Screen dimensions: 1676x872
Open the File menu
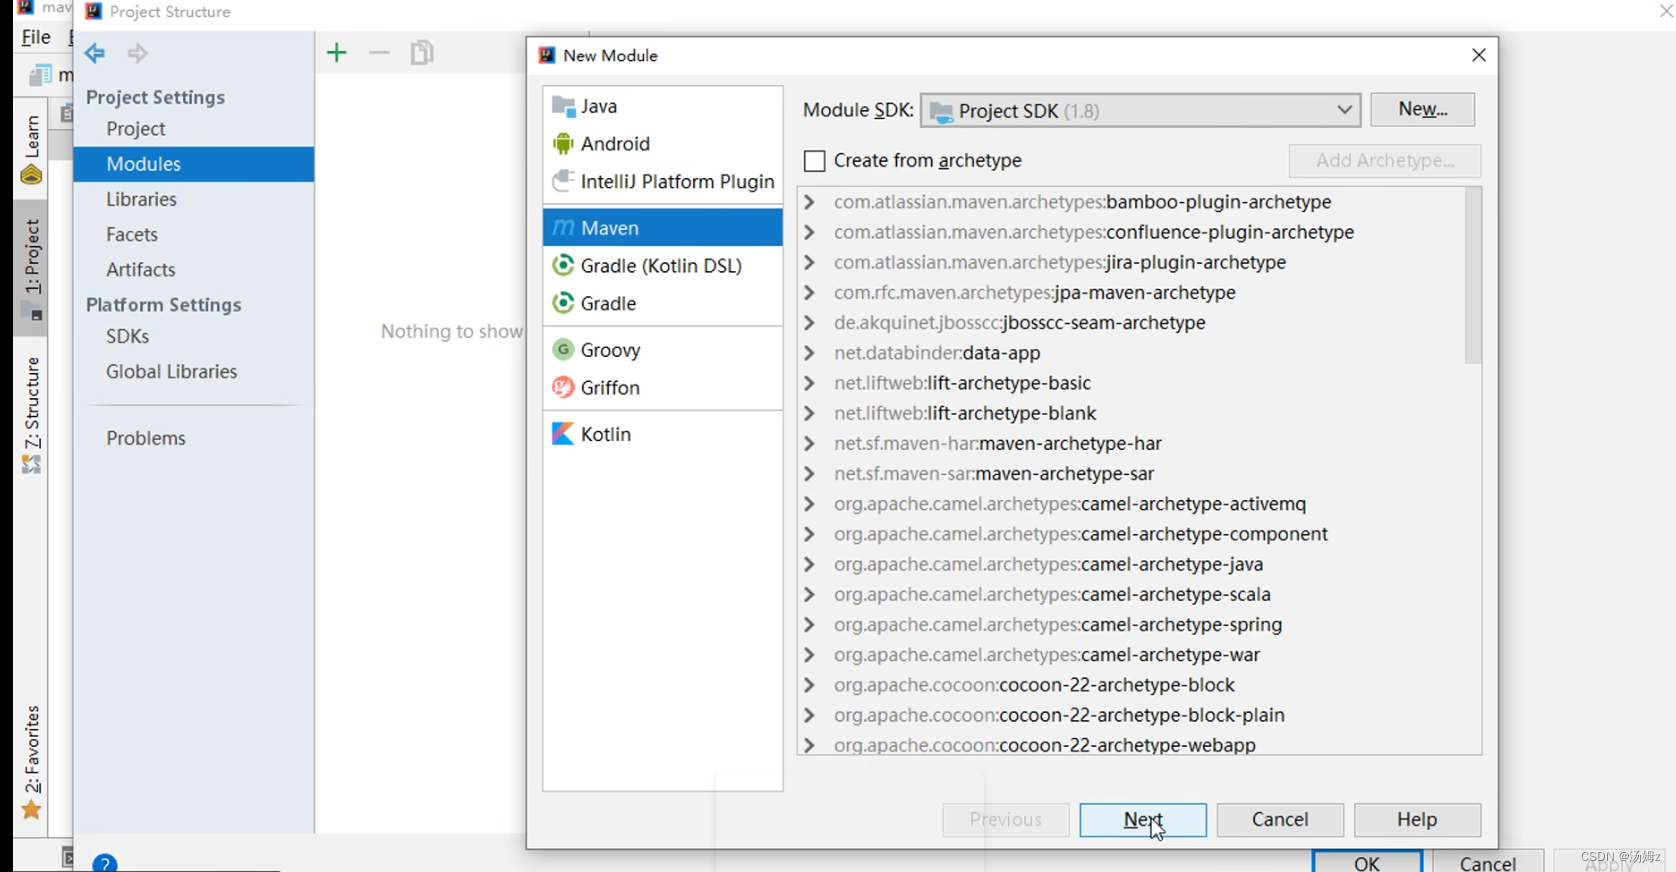[36, 37]
